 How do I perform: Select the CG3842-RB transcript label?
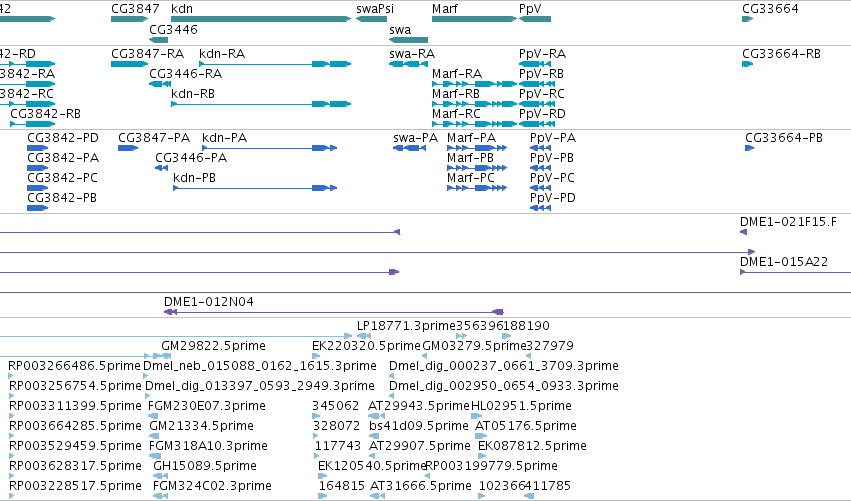[x=46, y=114]
